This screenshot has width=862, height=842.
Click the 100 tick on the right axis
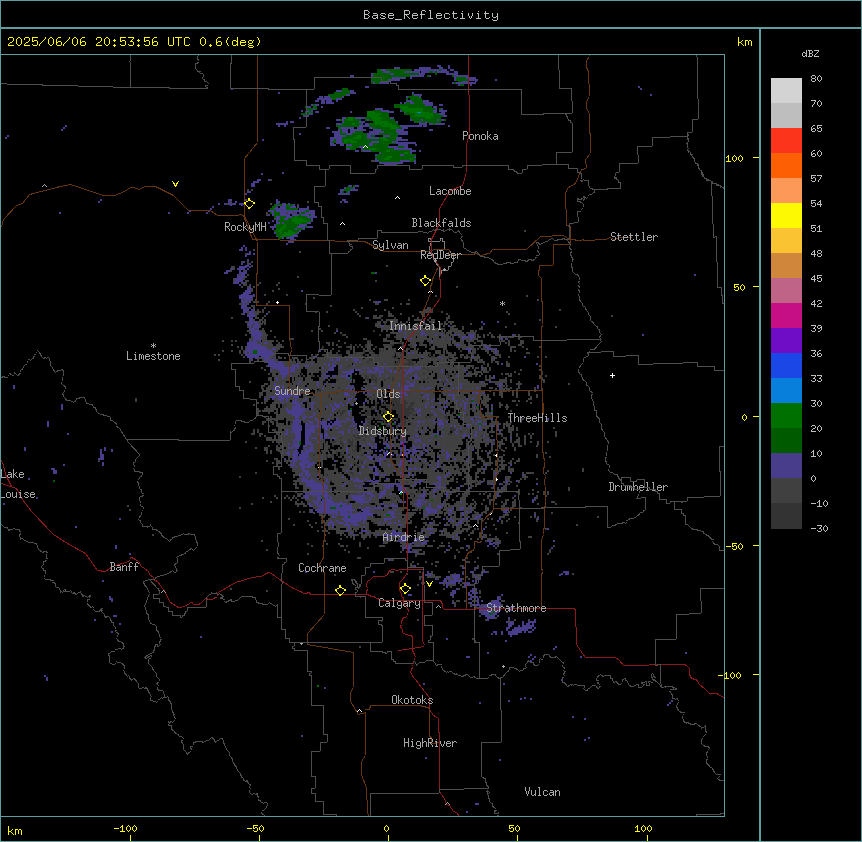point(734,158)
